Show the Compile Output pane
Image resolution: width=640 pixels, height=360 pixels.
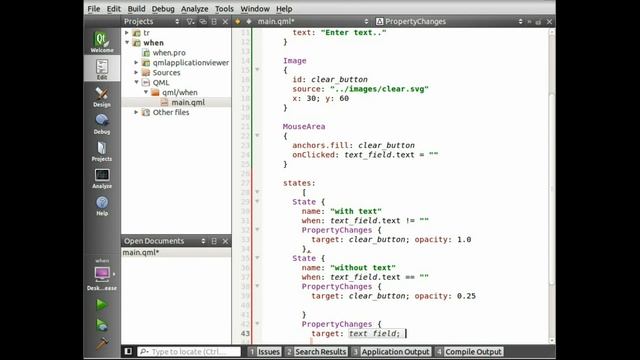[469, 351]
